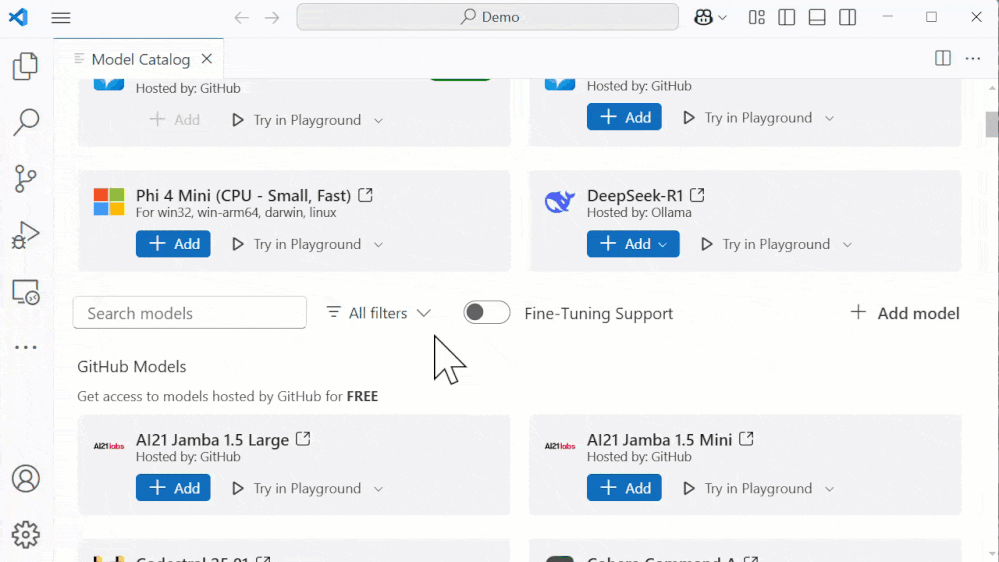Image resolution: width=999 pixels, height=562 pixels.
Task: Show additional views ellipsis in activity bar
Action: (25, 347)
